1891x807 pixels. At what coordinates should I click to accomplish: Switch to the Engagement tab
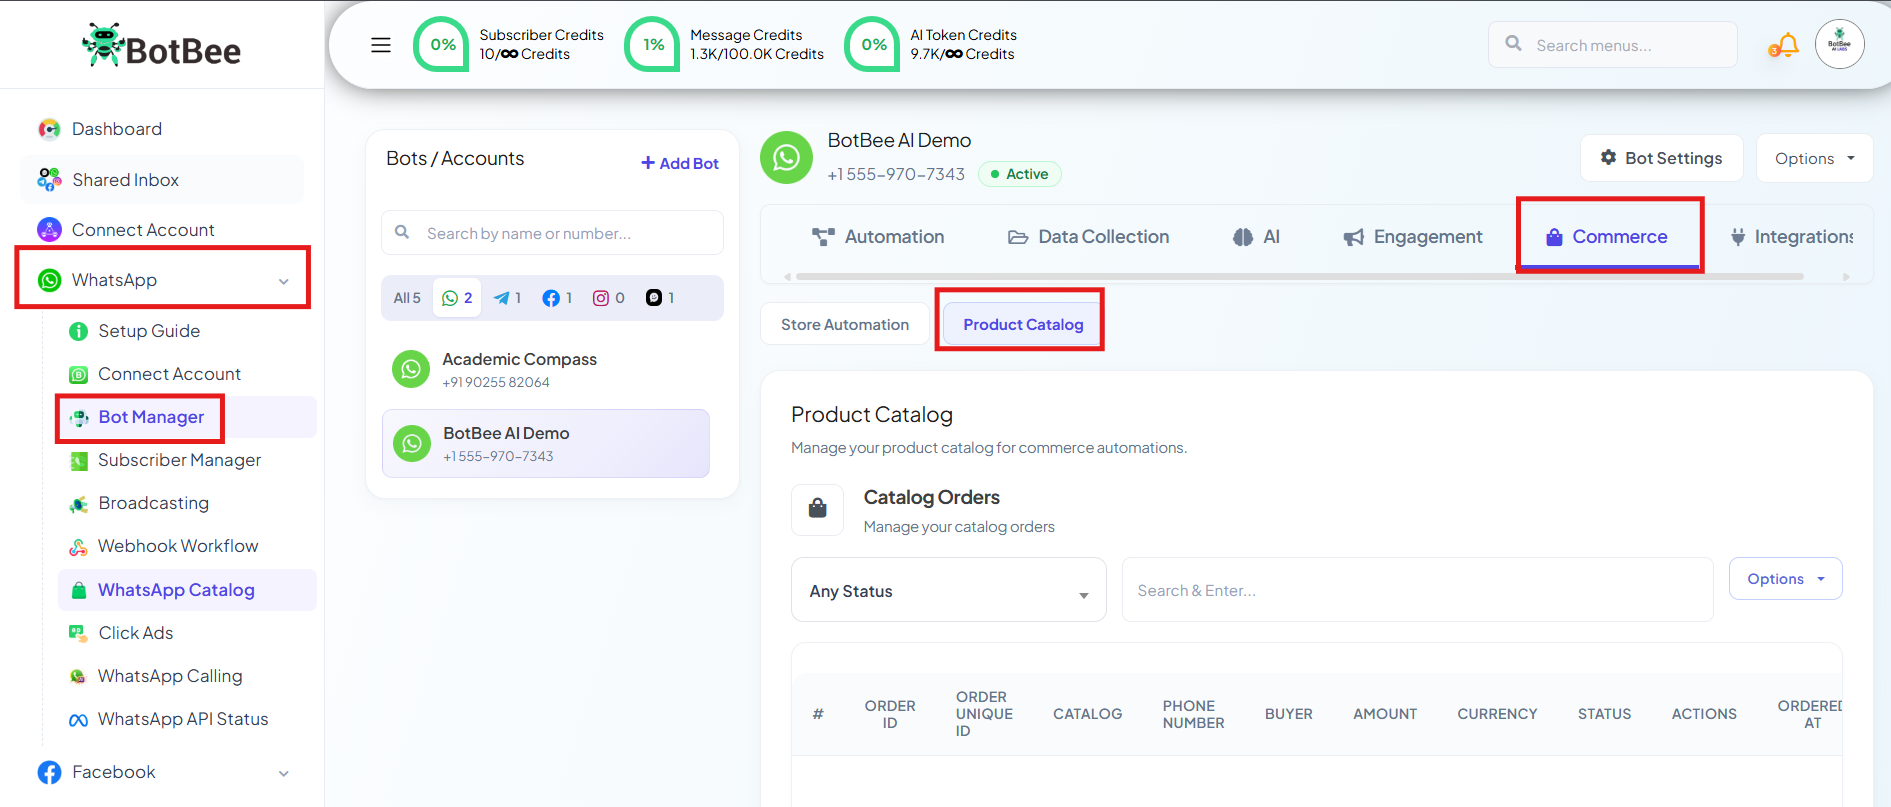1413,237
